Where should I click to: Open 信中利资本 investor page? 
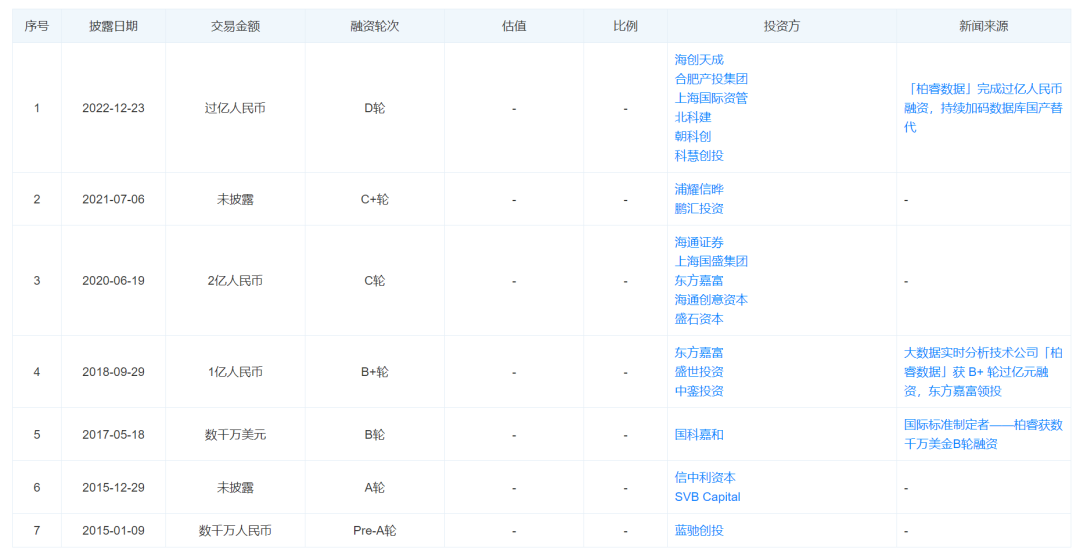tap(705, 478)
